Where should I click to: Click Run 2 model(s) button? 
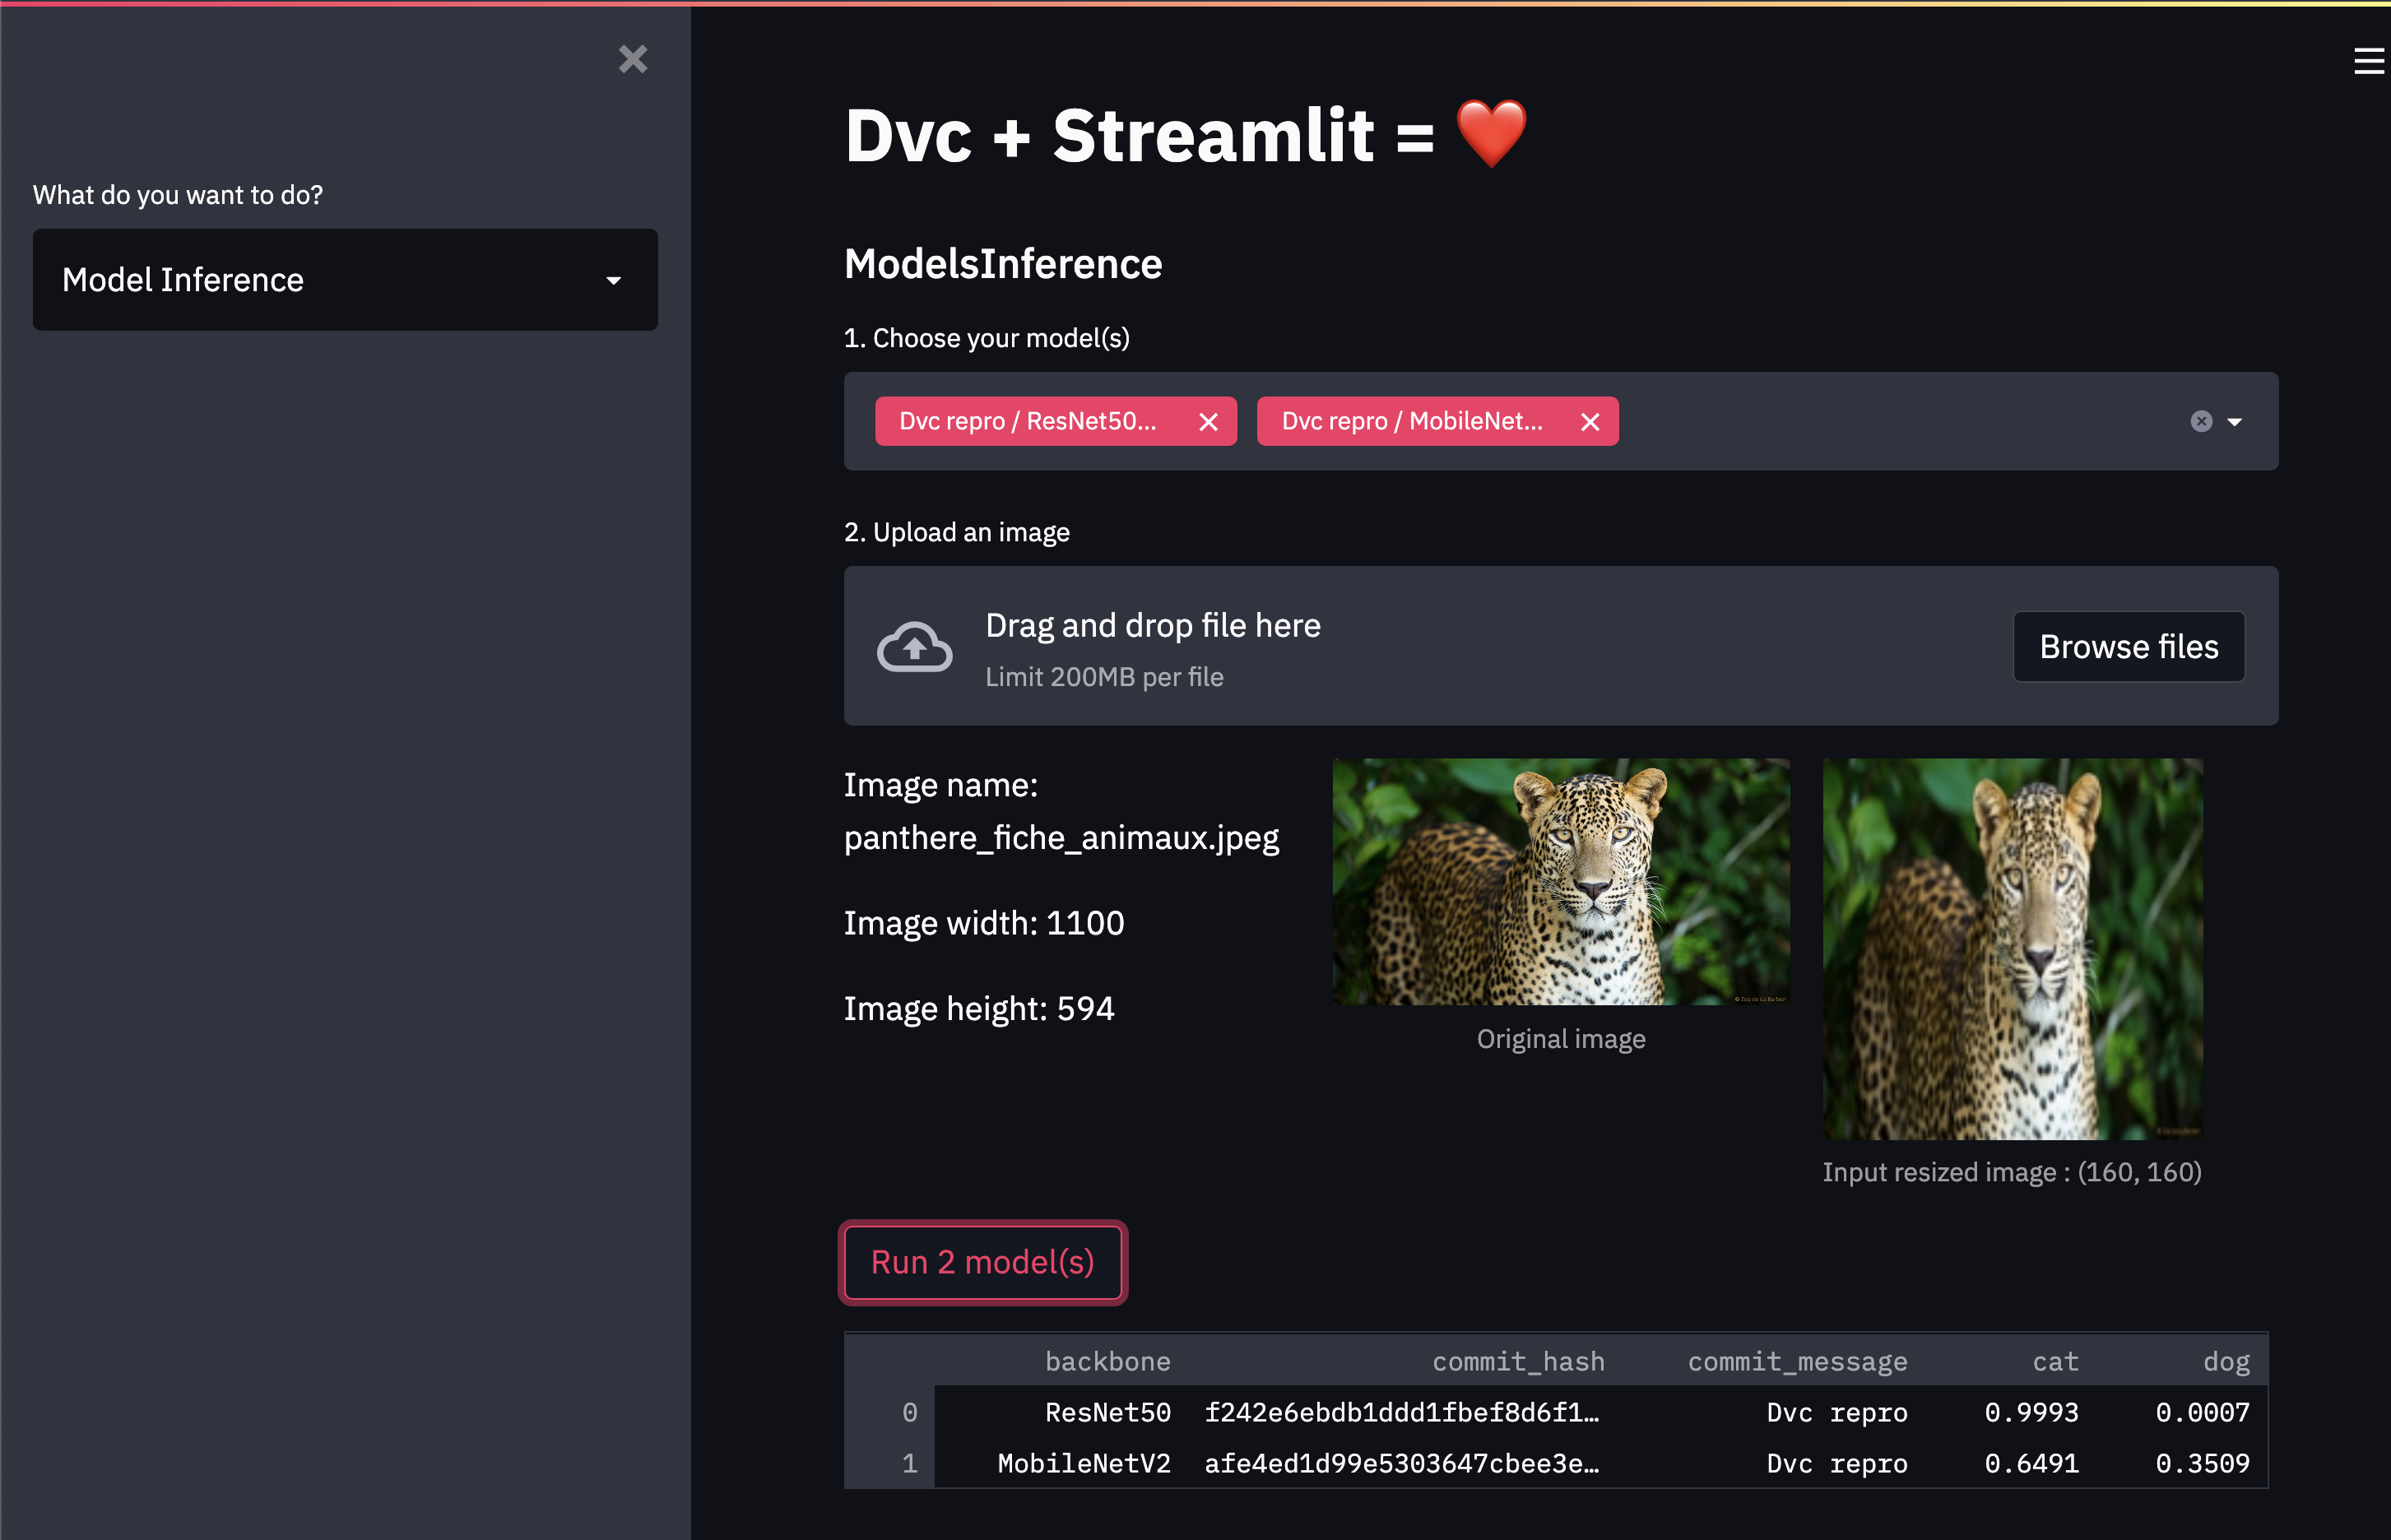(981, 1261)
